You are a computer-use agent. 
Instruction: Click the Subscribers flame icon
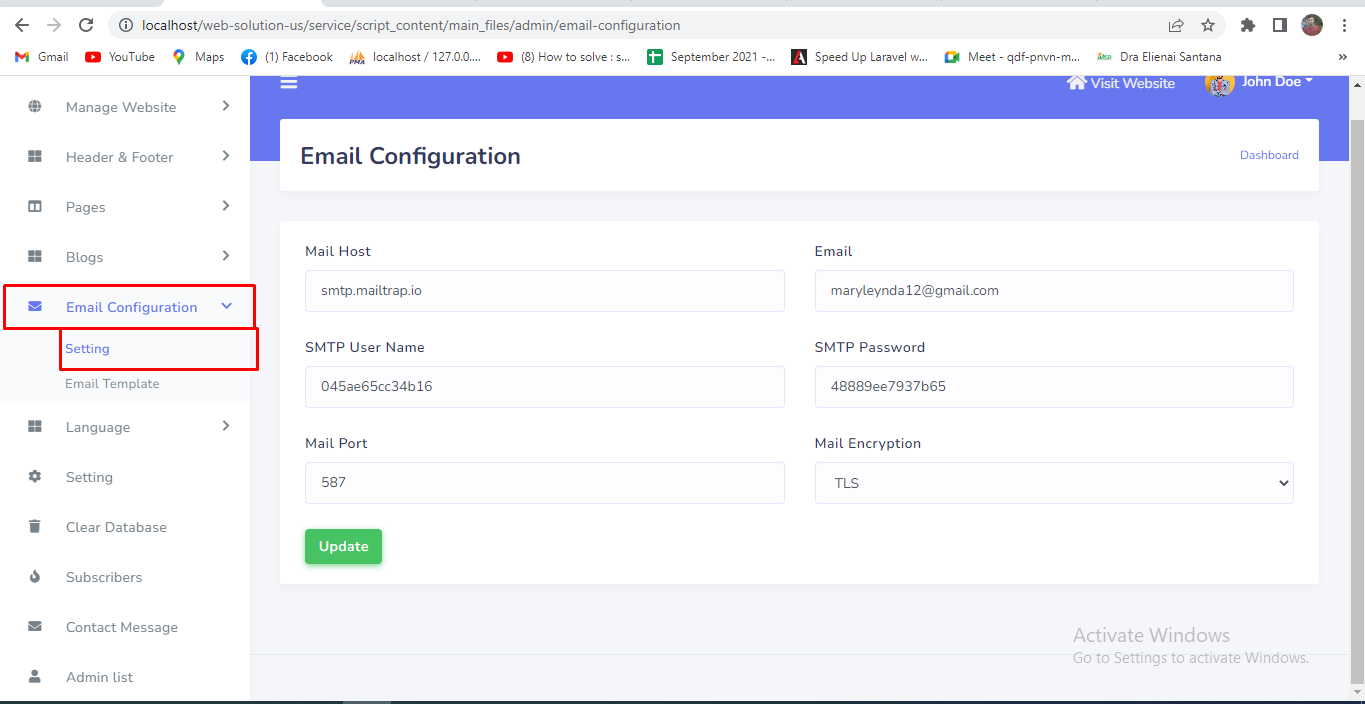tap(35, 577)
